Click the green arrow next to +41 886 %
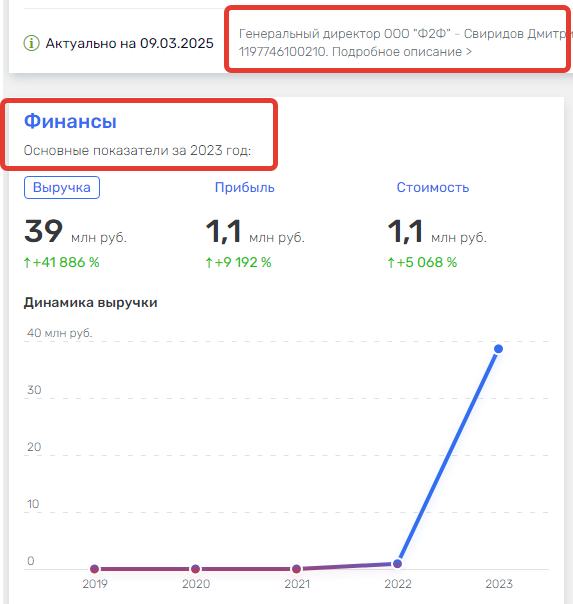Screen dimensions: 573x604 [x=27, y=263]
